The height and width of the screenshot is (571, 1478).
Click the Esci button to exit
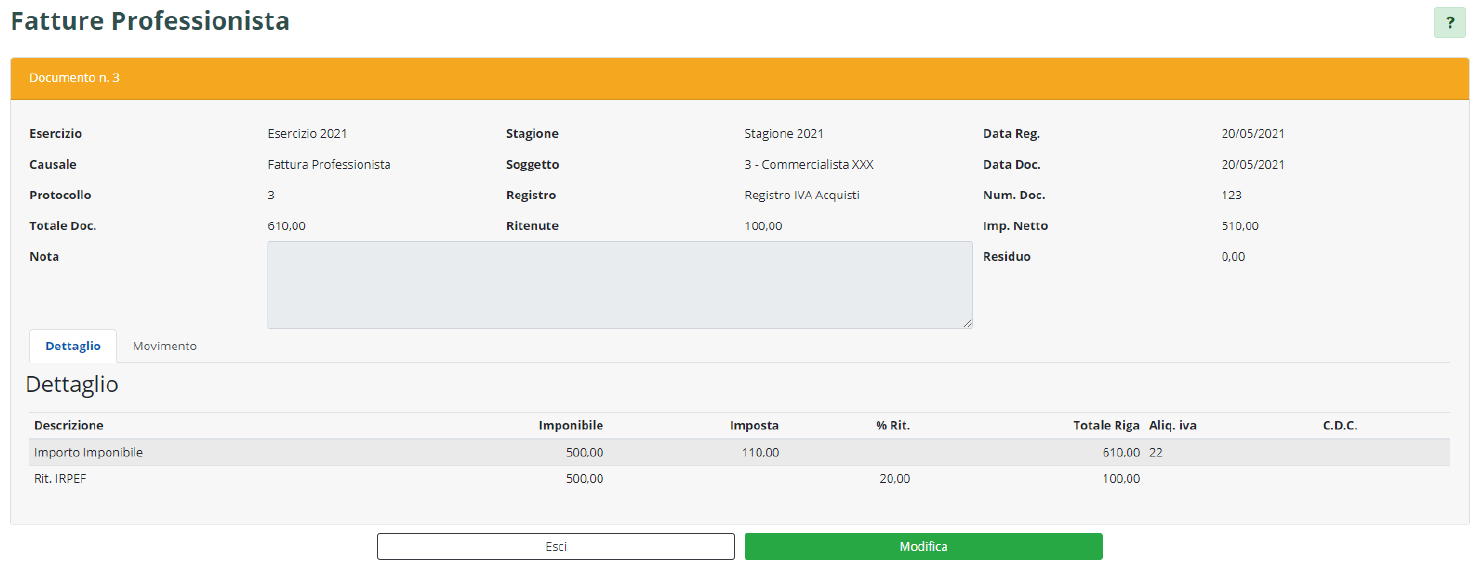pyautogui.click(x=555, y=547)
